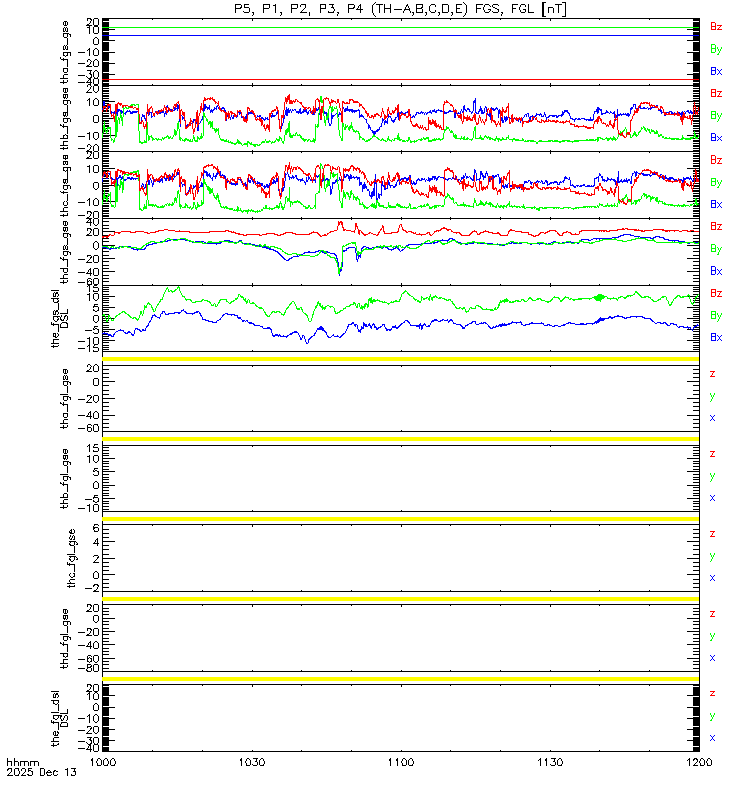The height and width of the screenshot is (800, 750).
Task: Click the blue x legend of thc_fgl_gse panel
Action: click(x=712, y=578)
